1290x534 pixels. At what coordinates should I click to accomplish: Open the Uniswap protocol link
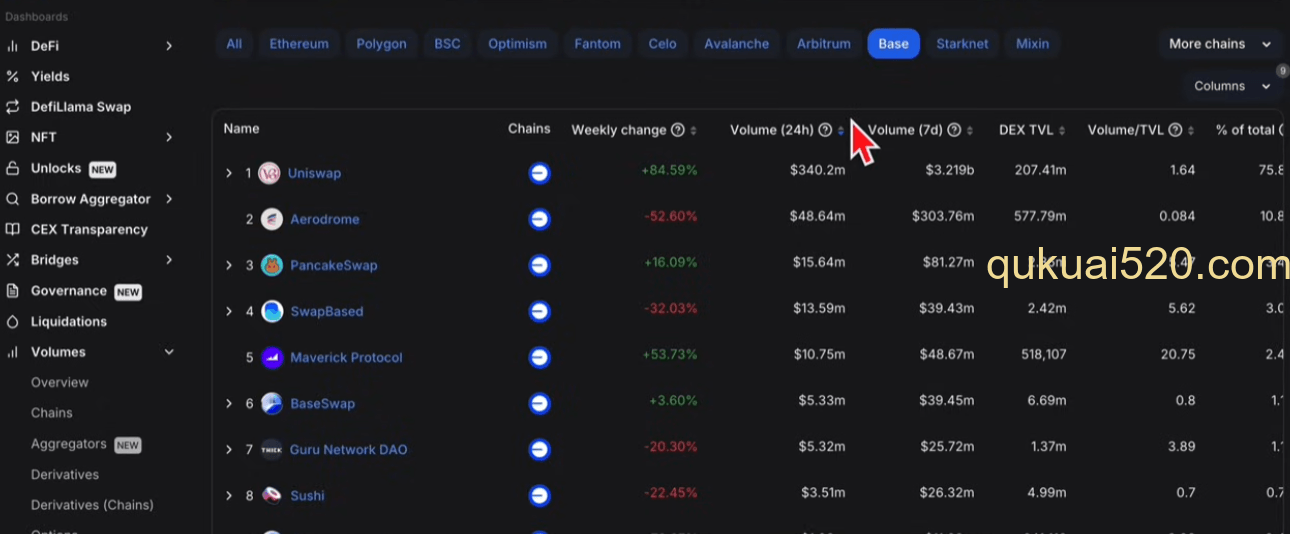[314, 173]
